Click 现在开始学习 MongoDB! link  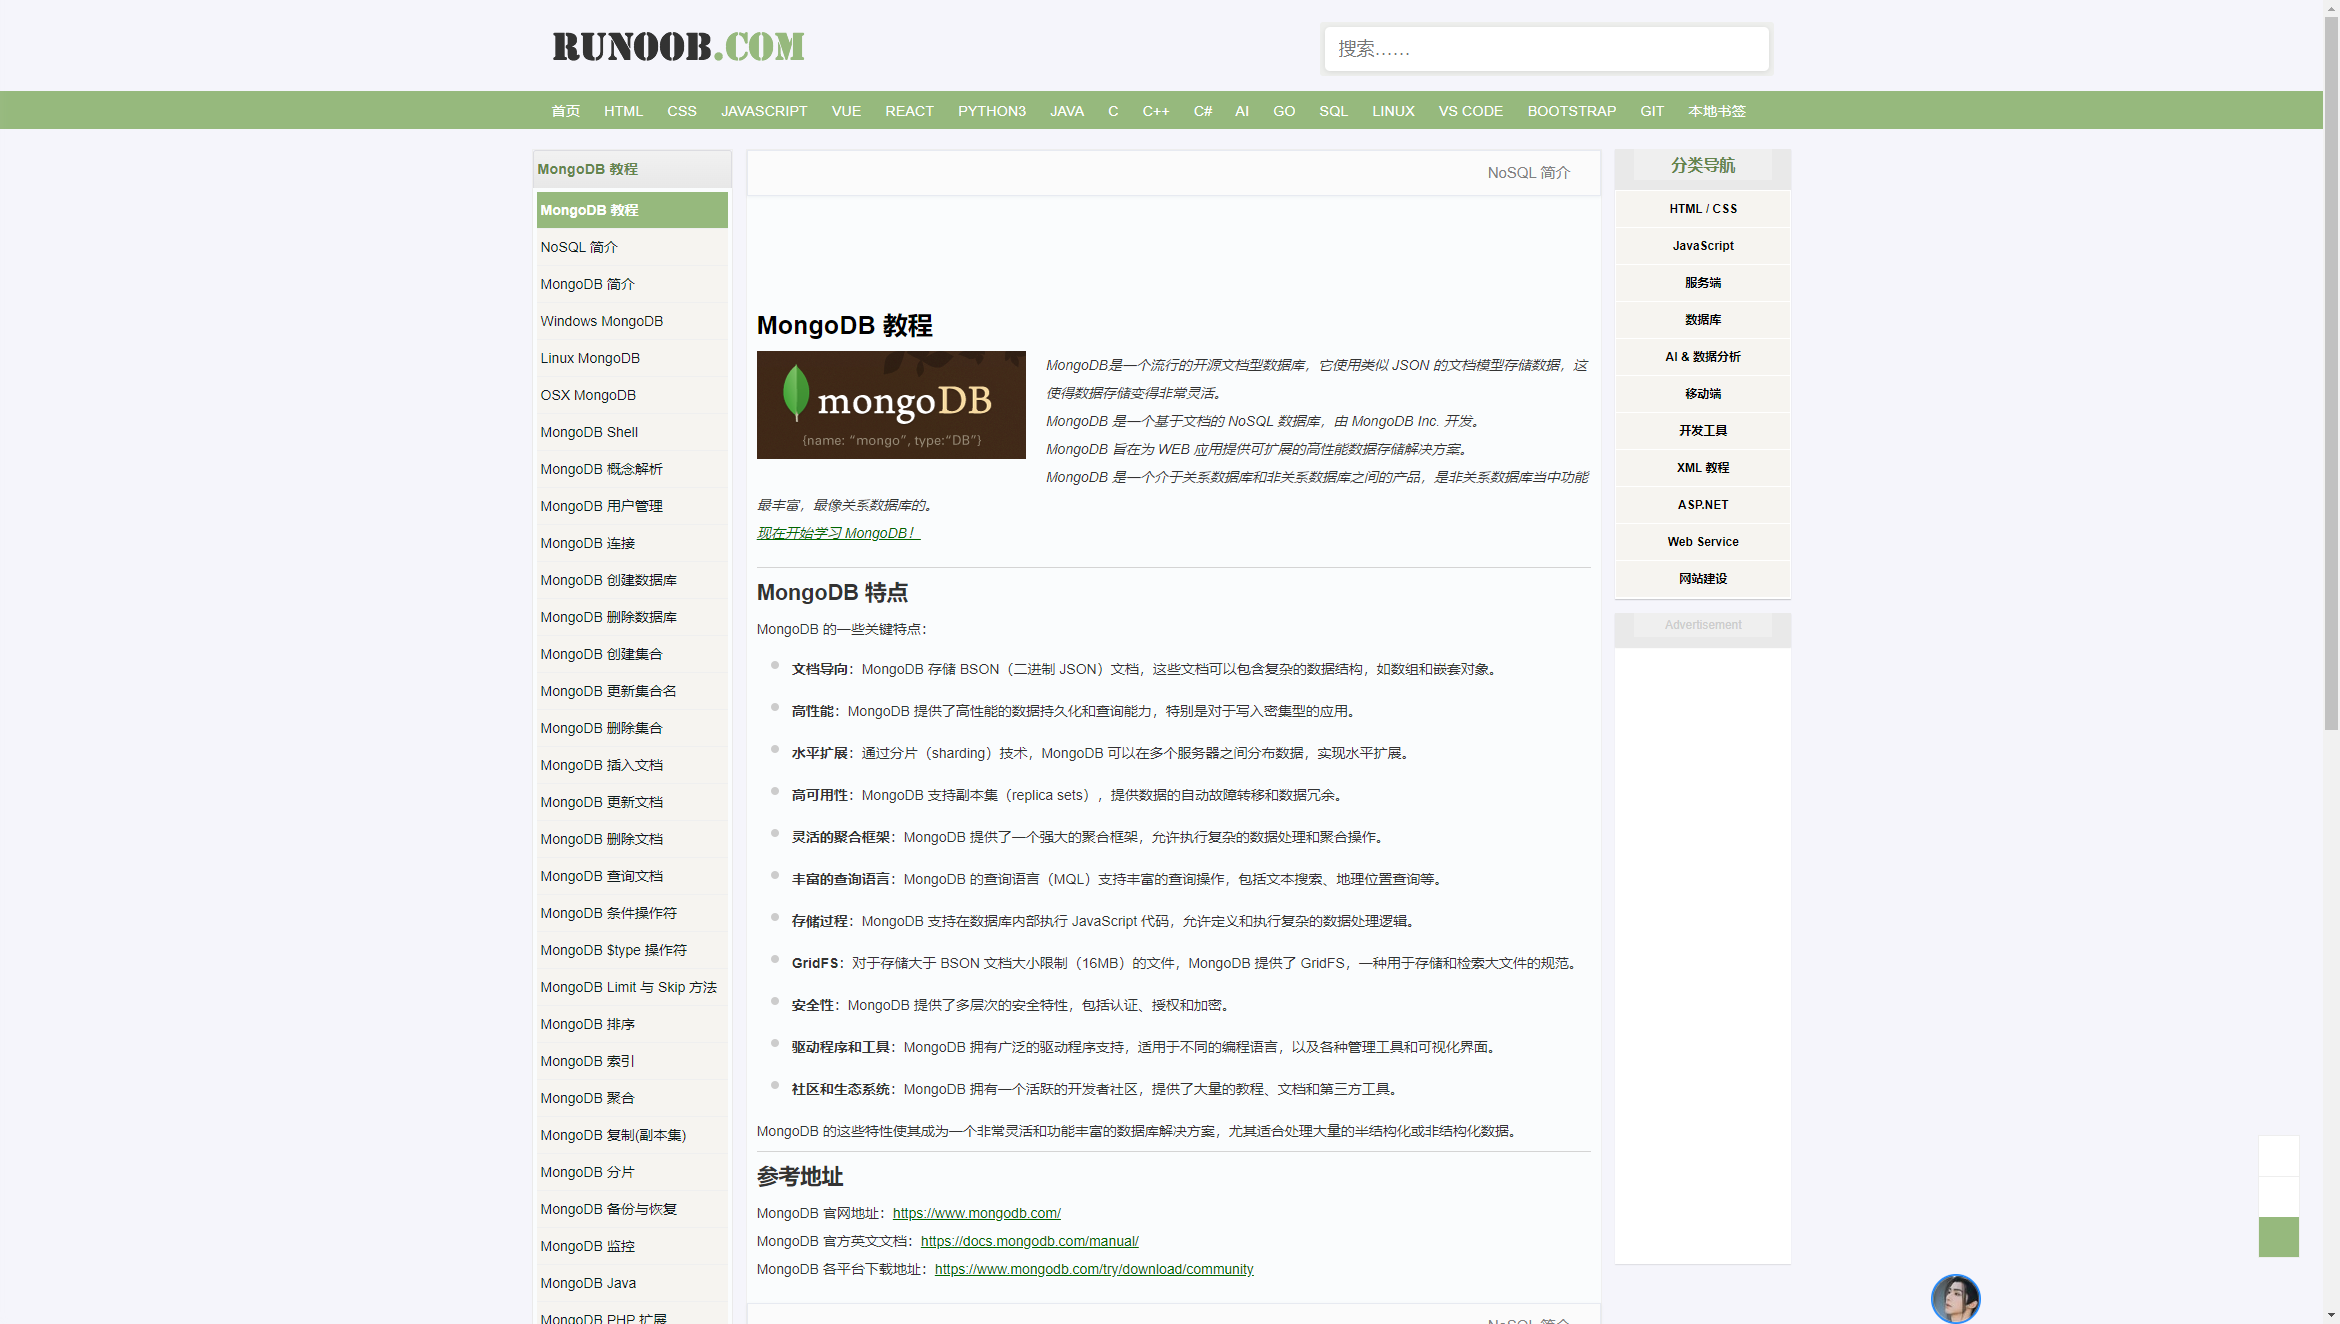pyautogui.click(x=838, y=533)
